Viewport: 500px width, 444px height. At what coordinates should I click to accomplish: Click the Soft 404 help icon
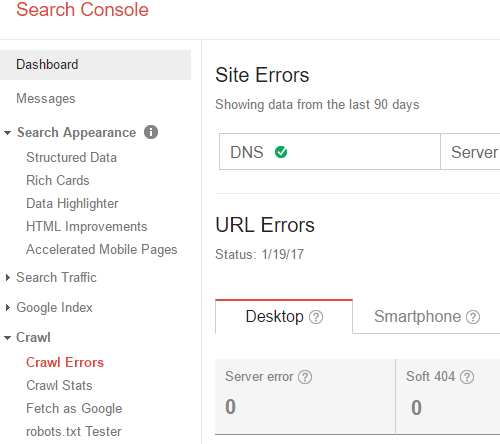(467, 377)
